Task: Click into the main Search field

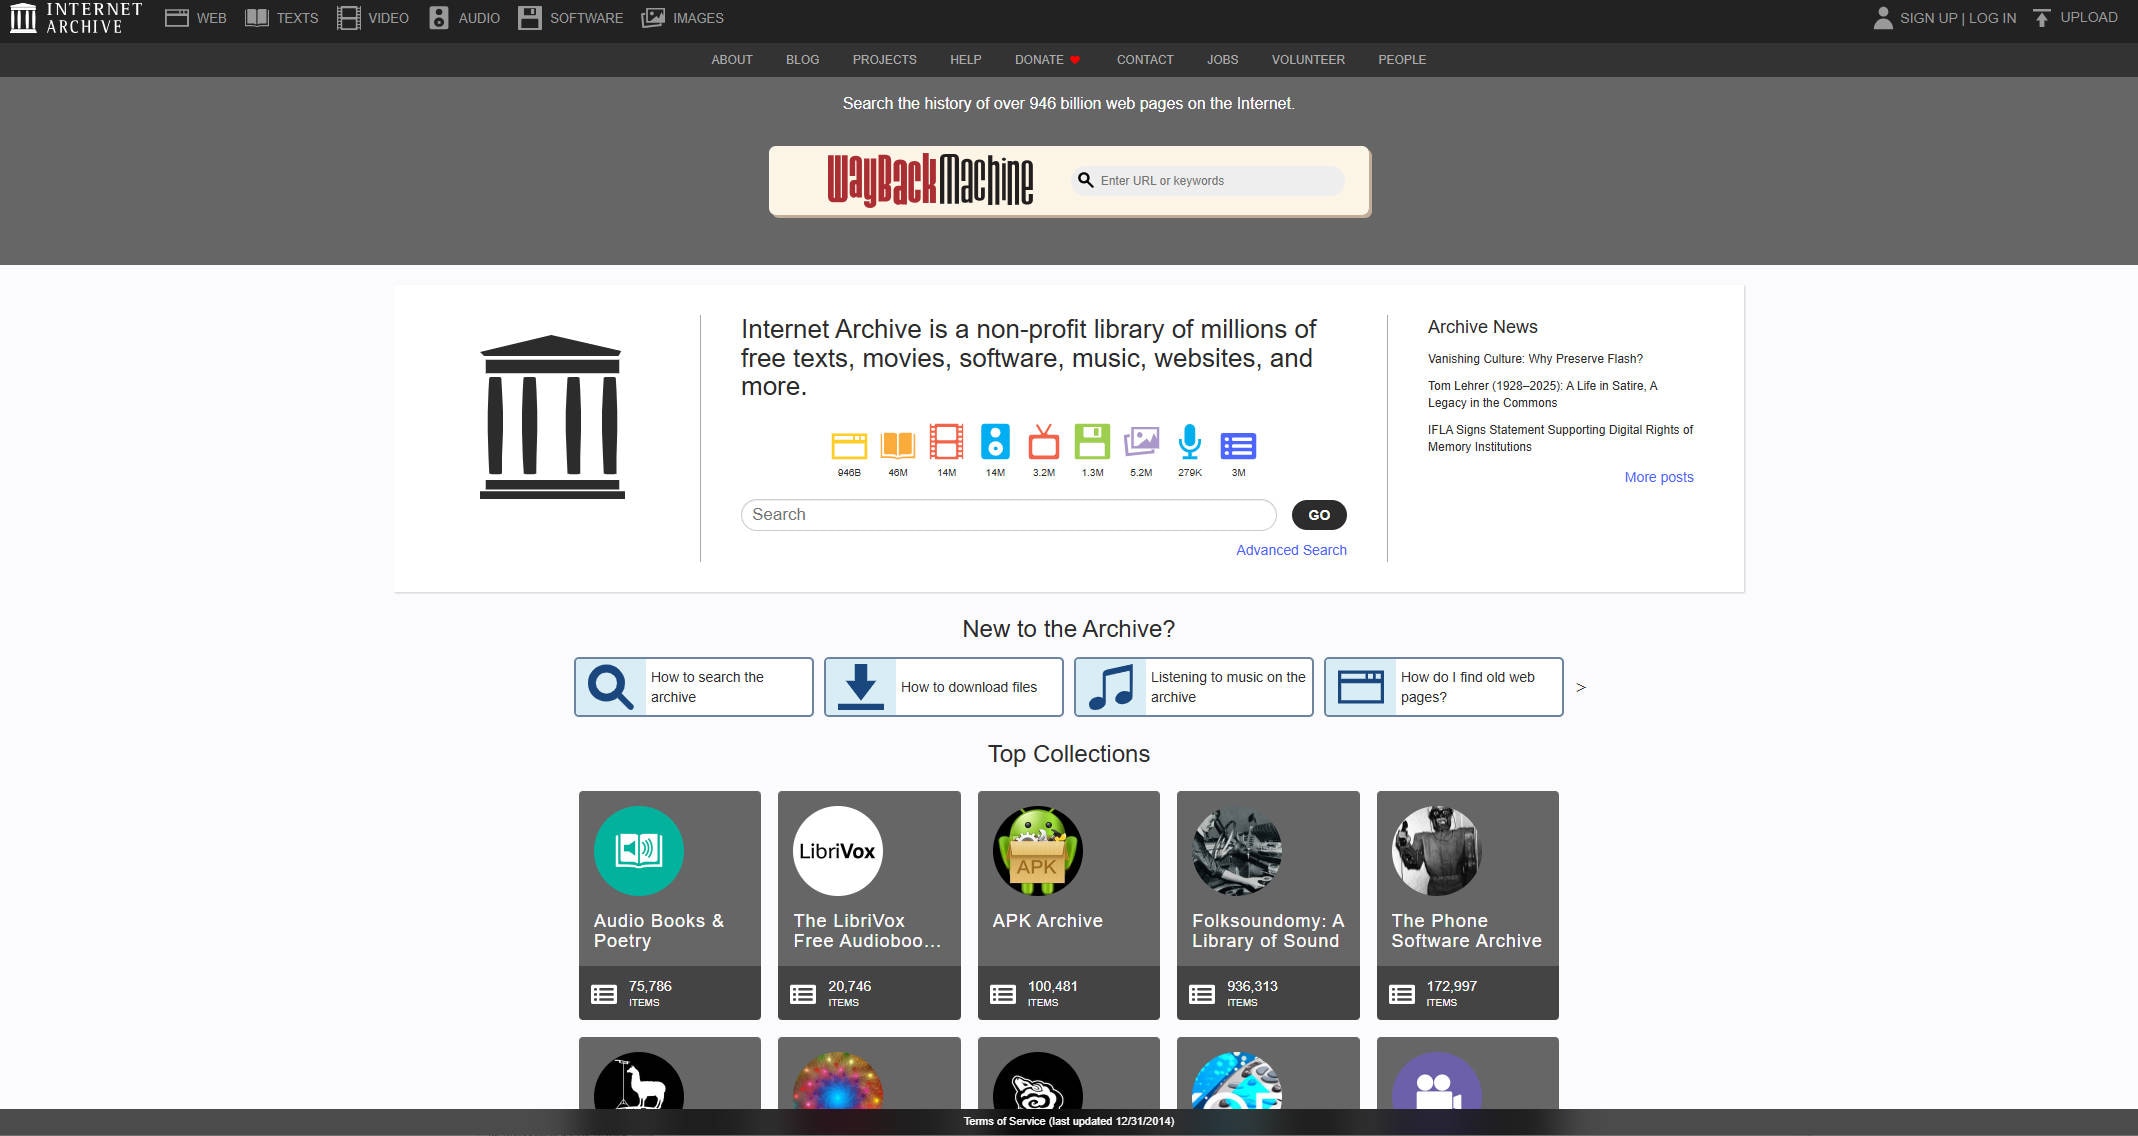Action: [x=1008, y=515]
